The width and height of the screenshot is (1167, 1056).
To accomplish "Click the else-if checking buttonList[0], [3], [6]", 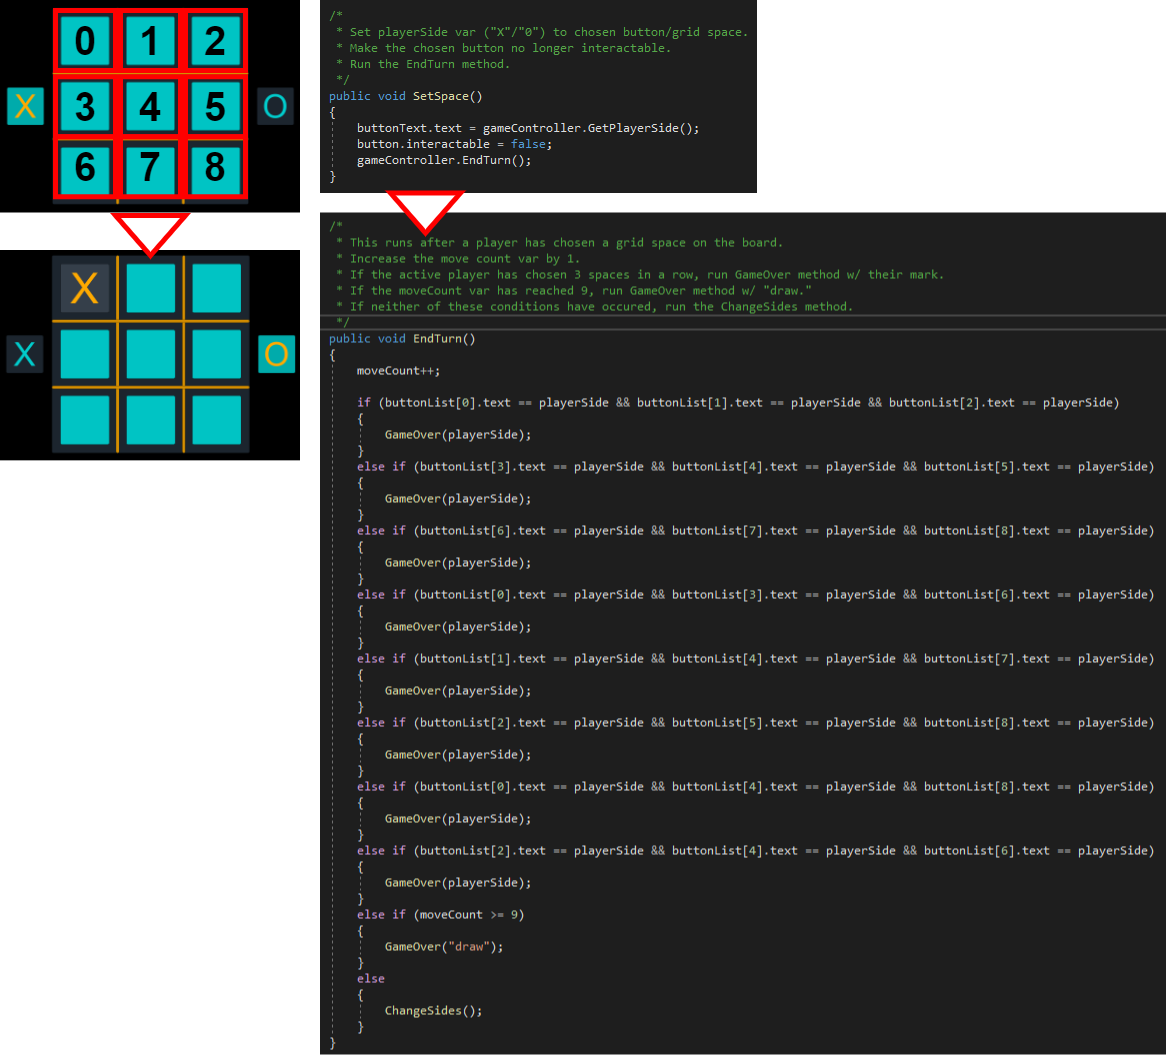I will pos(755,595).
